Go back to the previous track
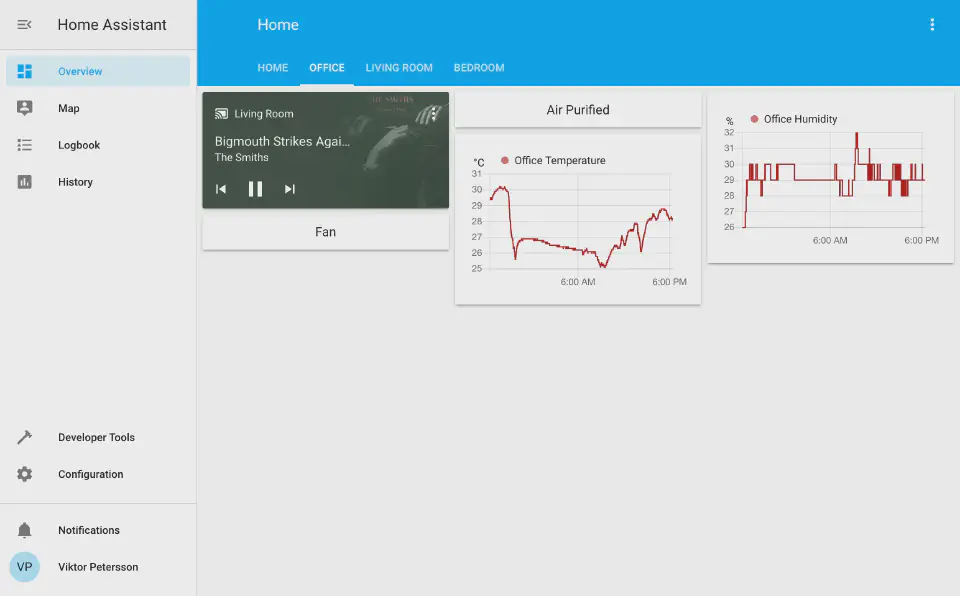This screenshot has width=960, height=596. pos(221,189)
